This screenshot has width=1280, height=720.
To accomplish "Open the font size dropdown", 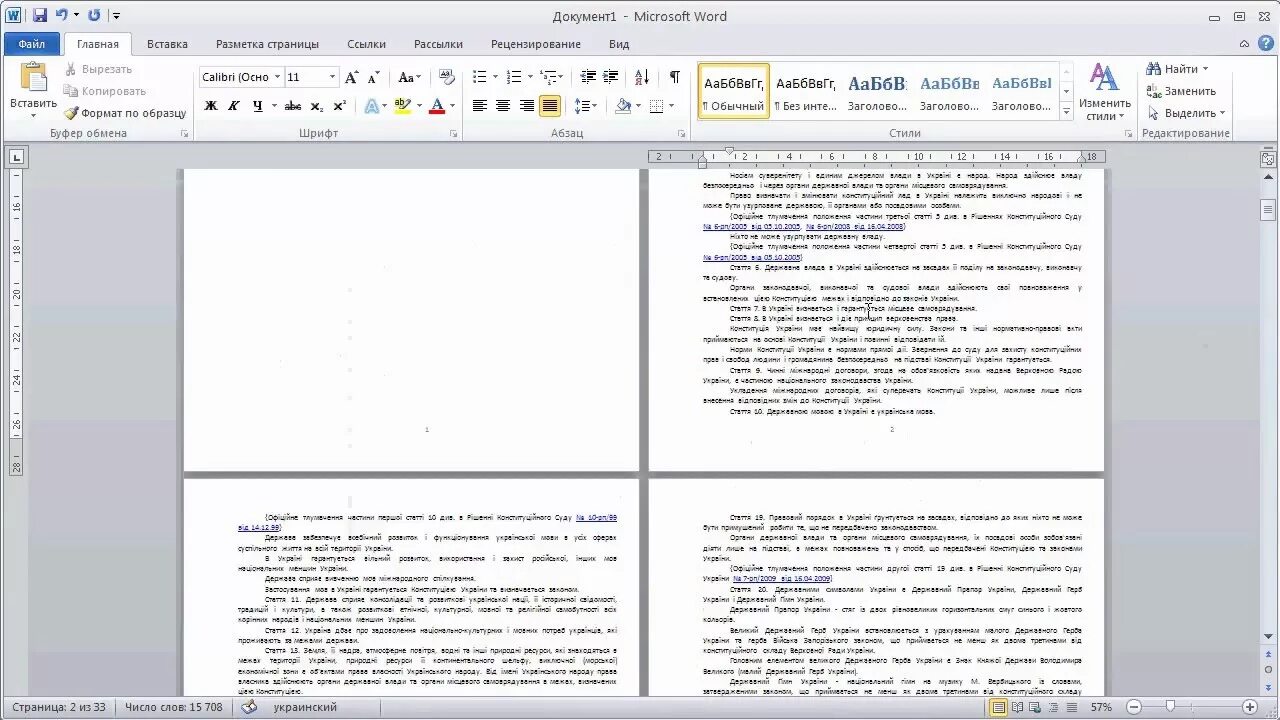I will click(333, 77).
